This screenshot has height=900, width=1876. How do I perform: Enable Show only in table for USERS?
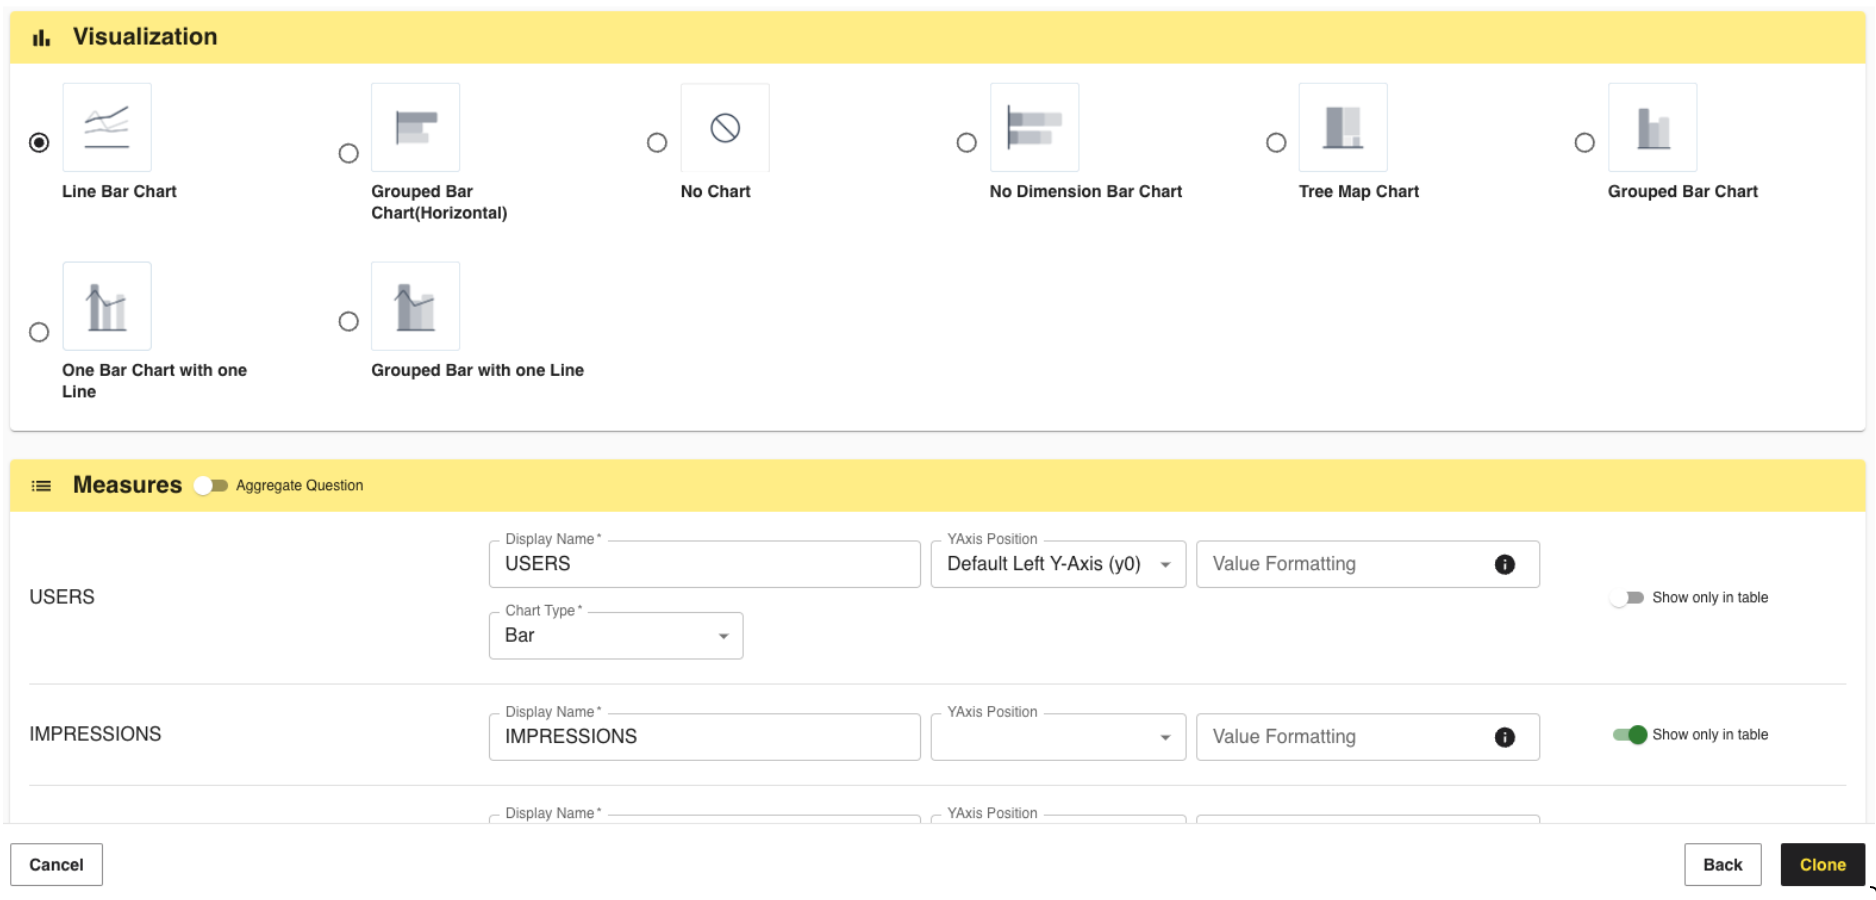pos(1627,597)
